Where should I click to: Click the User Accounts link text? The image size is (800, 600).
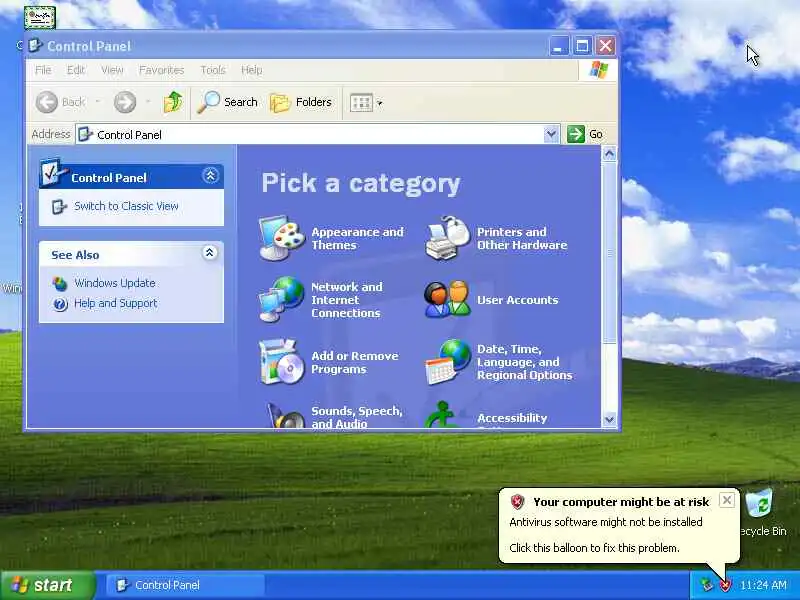(517, 300)
